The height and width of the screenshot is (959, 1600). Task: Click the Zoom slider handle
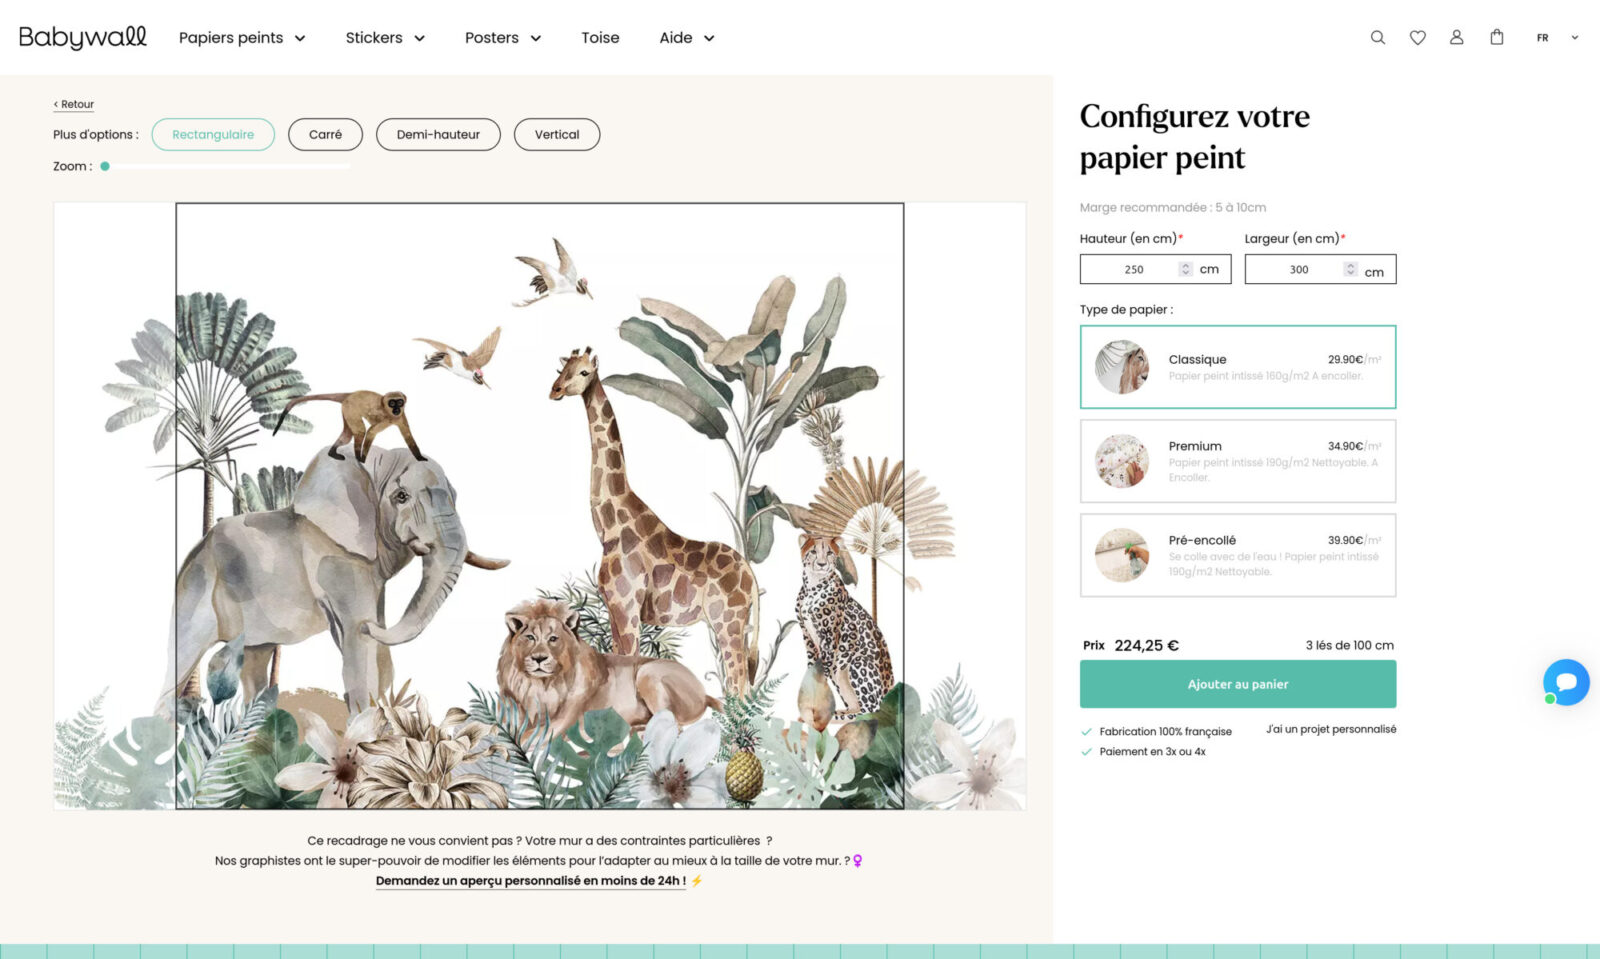coord(105,166)
